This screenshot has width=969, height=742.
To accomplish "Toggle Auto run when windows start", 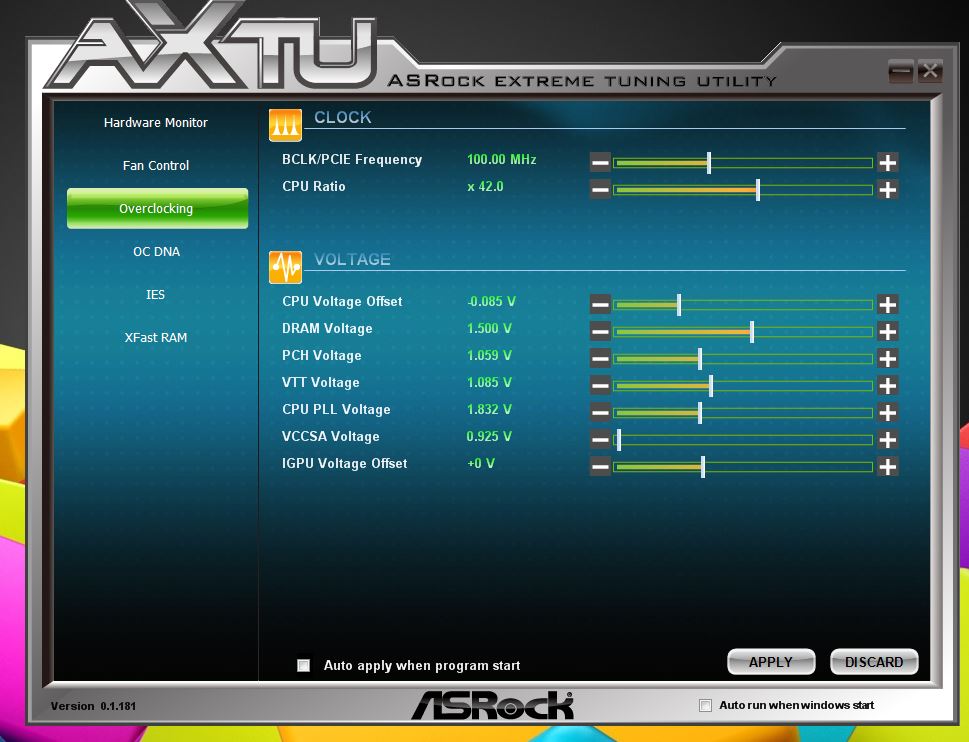I will click(705, 706).
